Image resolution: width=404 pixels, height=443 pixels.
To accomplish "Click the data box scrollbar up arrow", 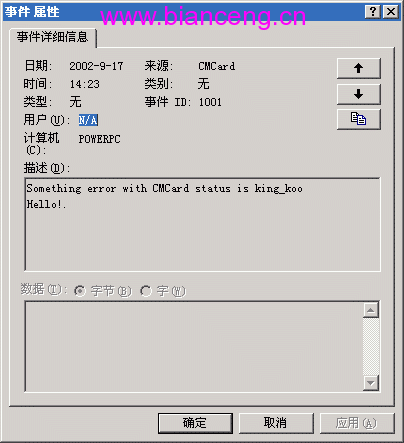I will 371,310.
